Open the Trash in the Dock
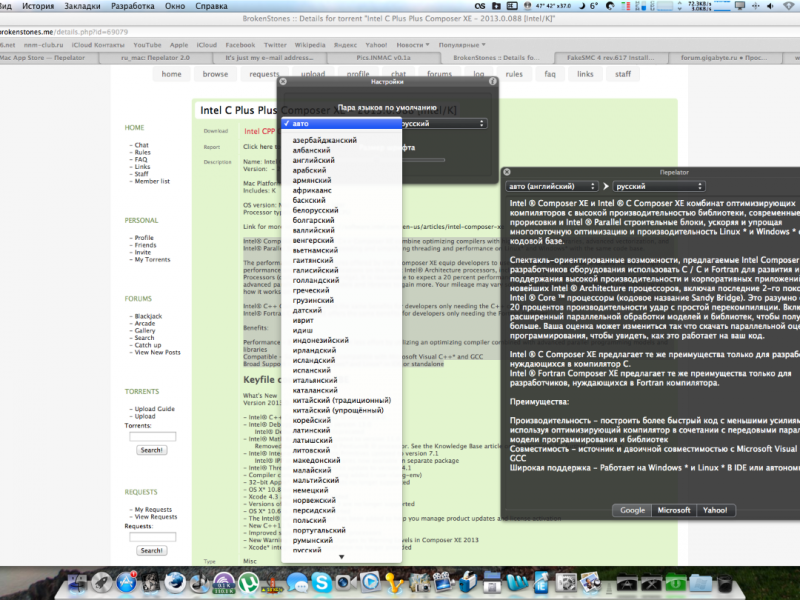 tap(724, 583)
